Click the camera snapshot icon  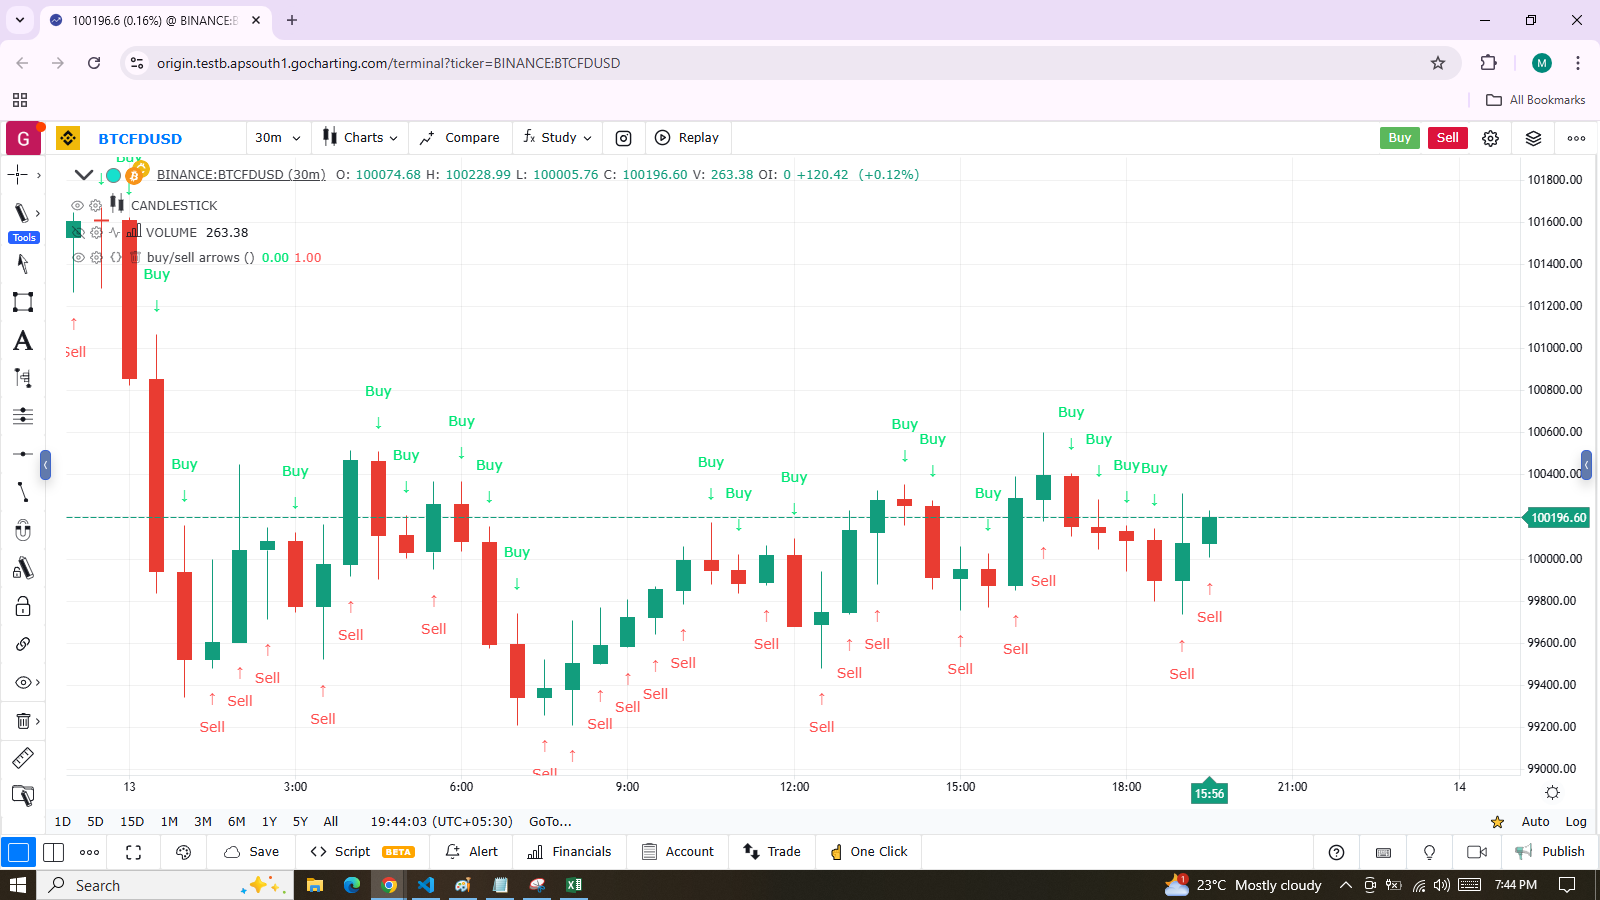[623, 138]
